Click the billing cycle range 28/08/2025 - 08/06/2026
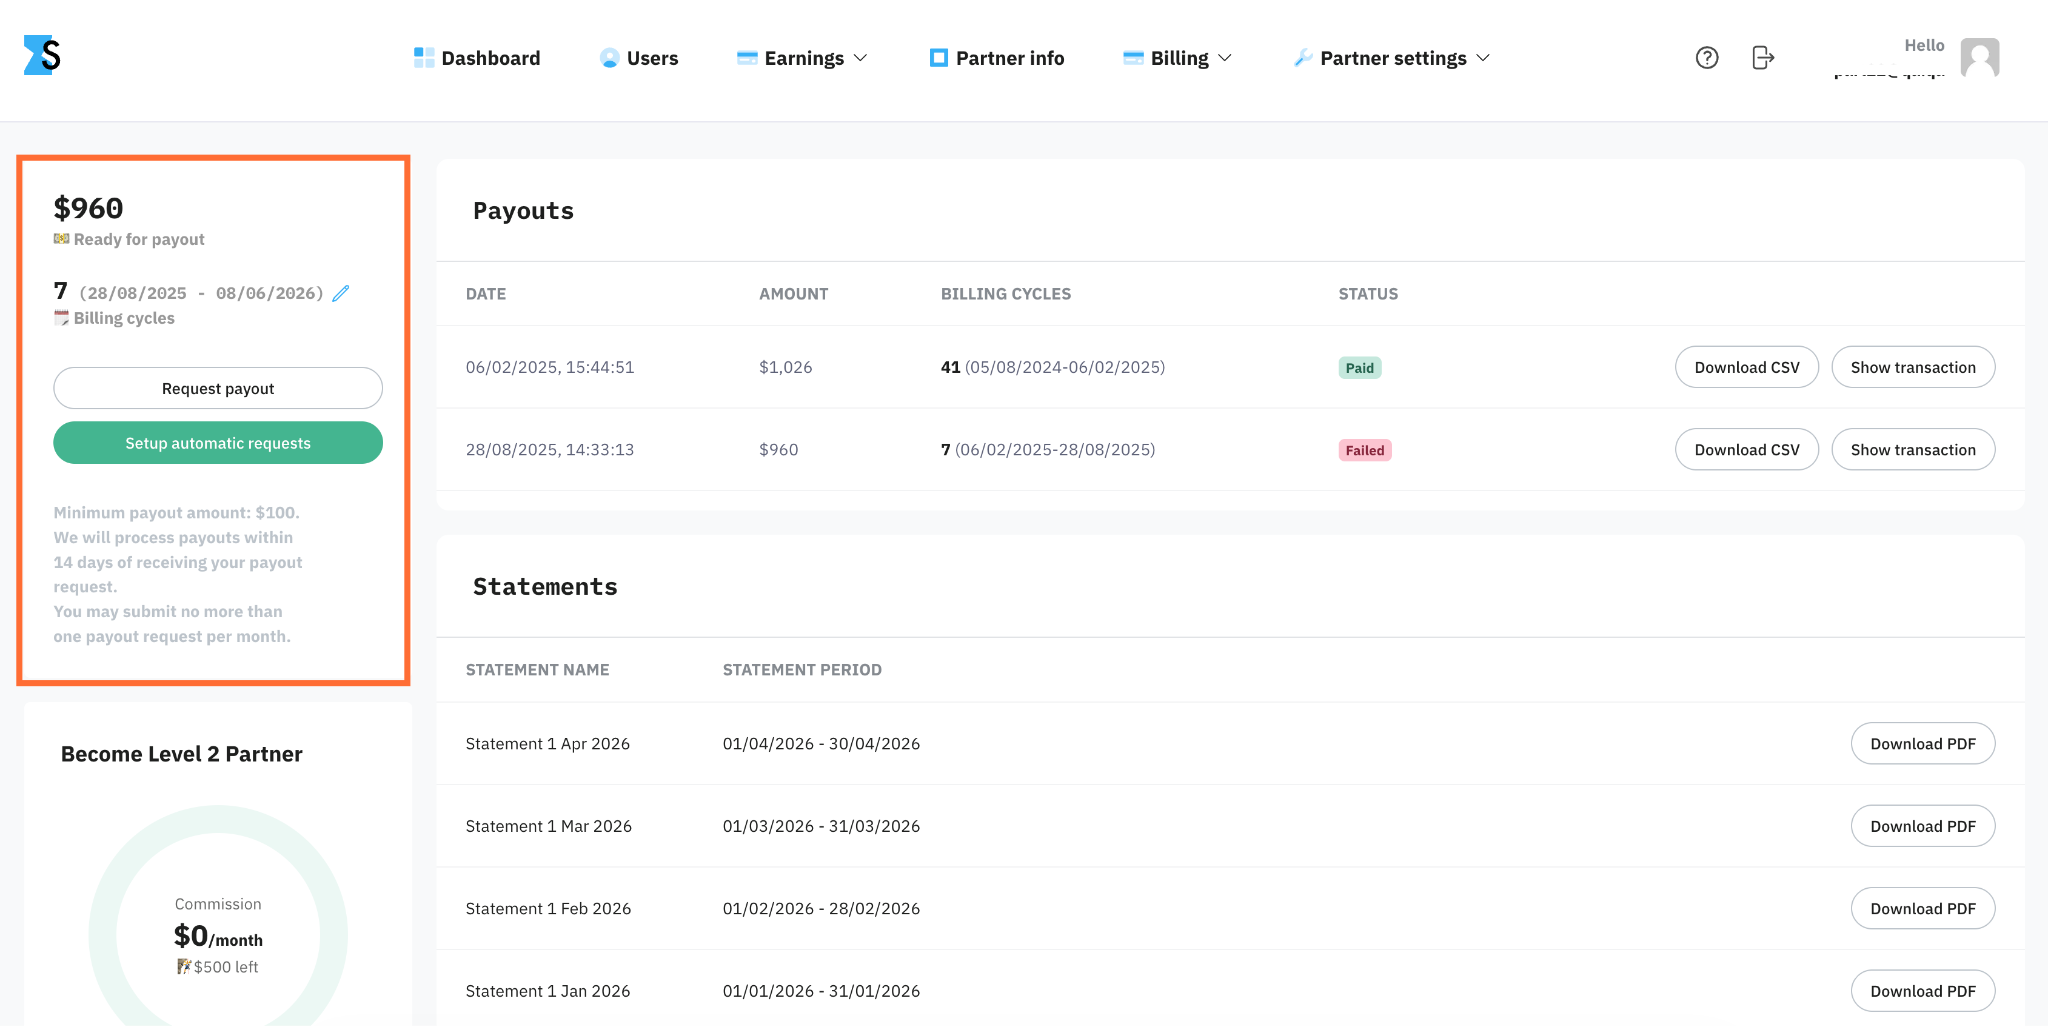 tap(201, 293)
